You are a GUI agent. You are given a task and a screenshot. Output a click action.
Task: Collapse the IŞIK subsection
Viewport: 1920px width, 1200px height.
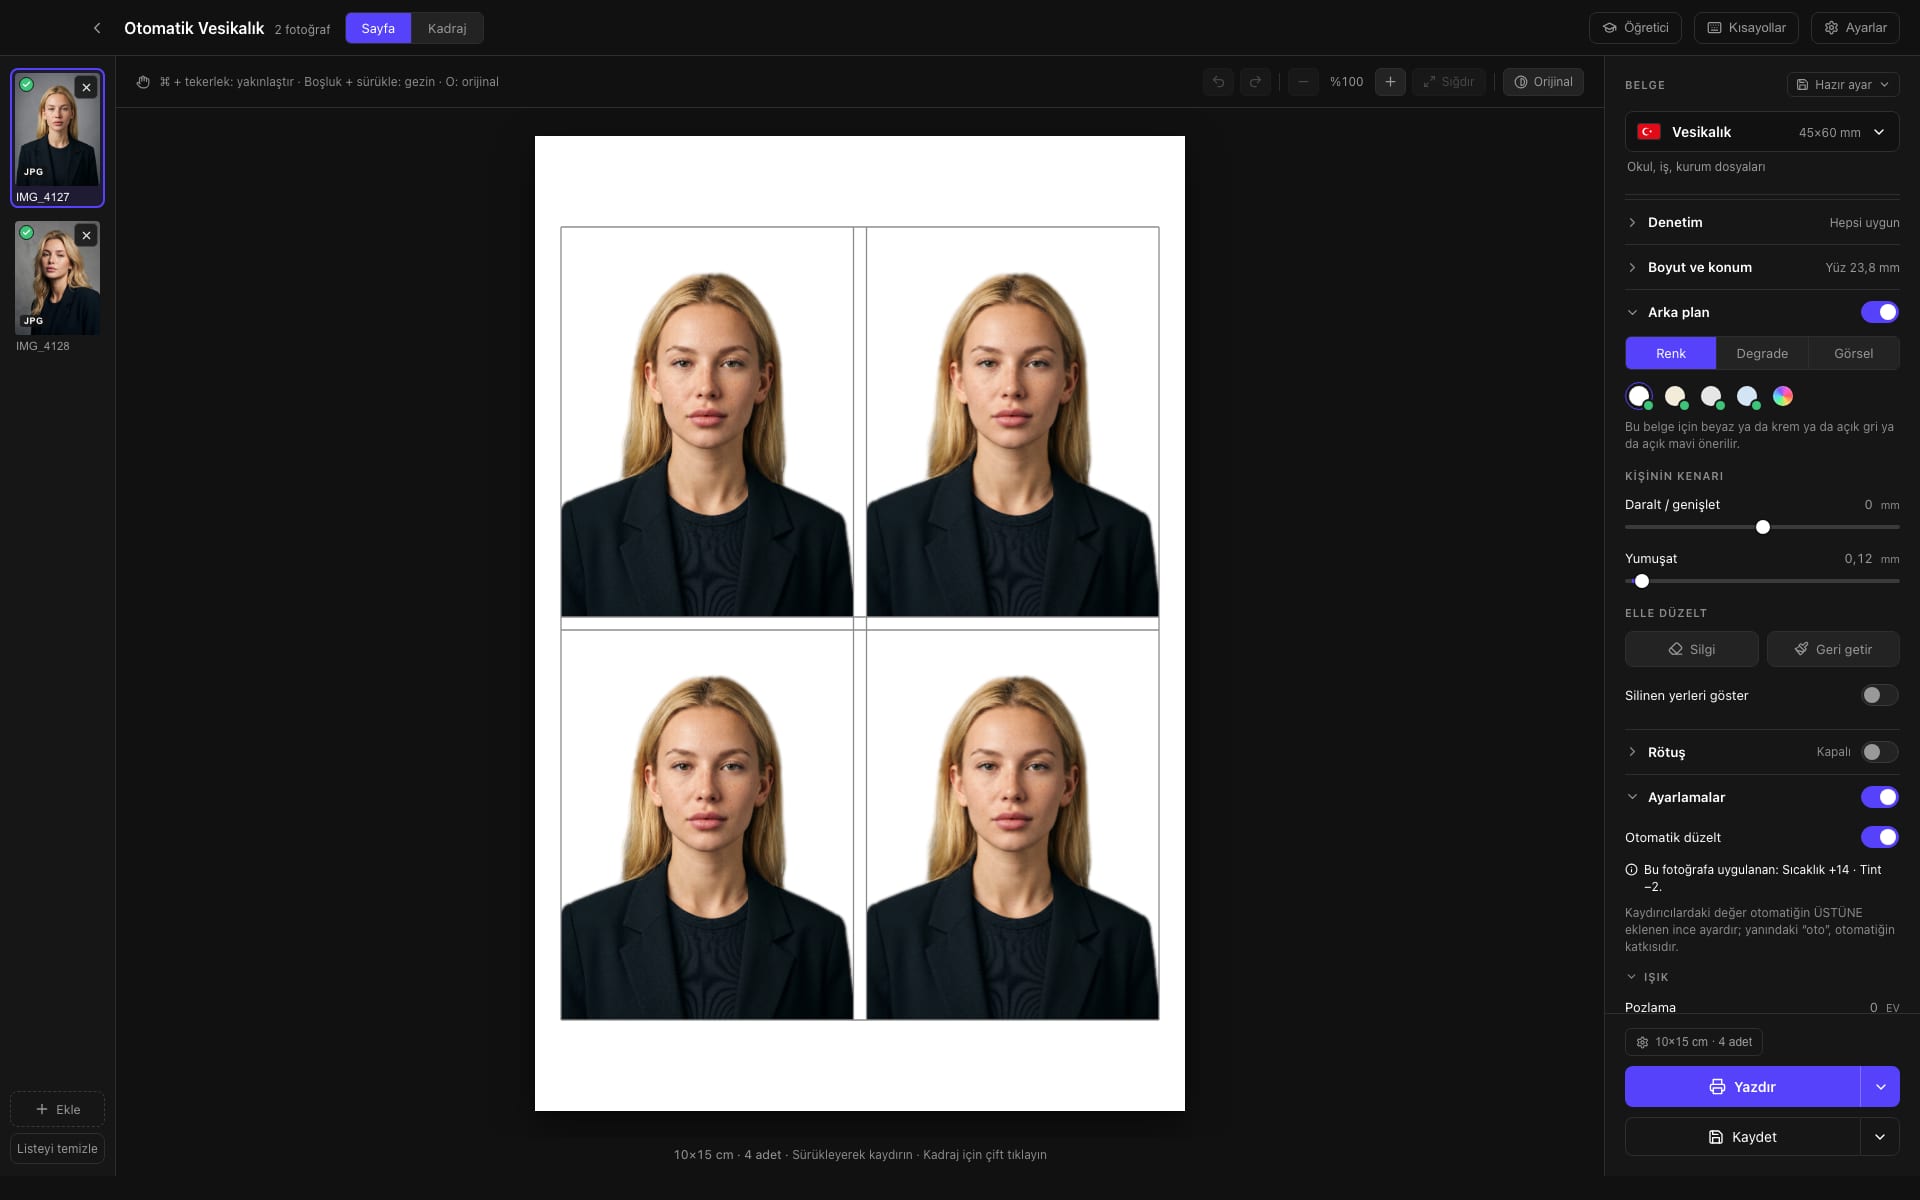[1647, 977]
